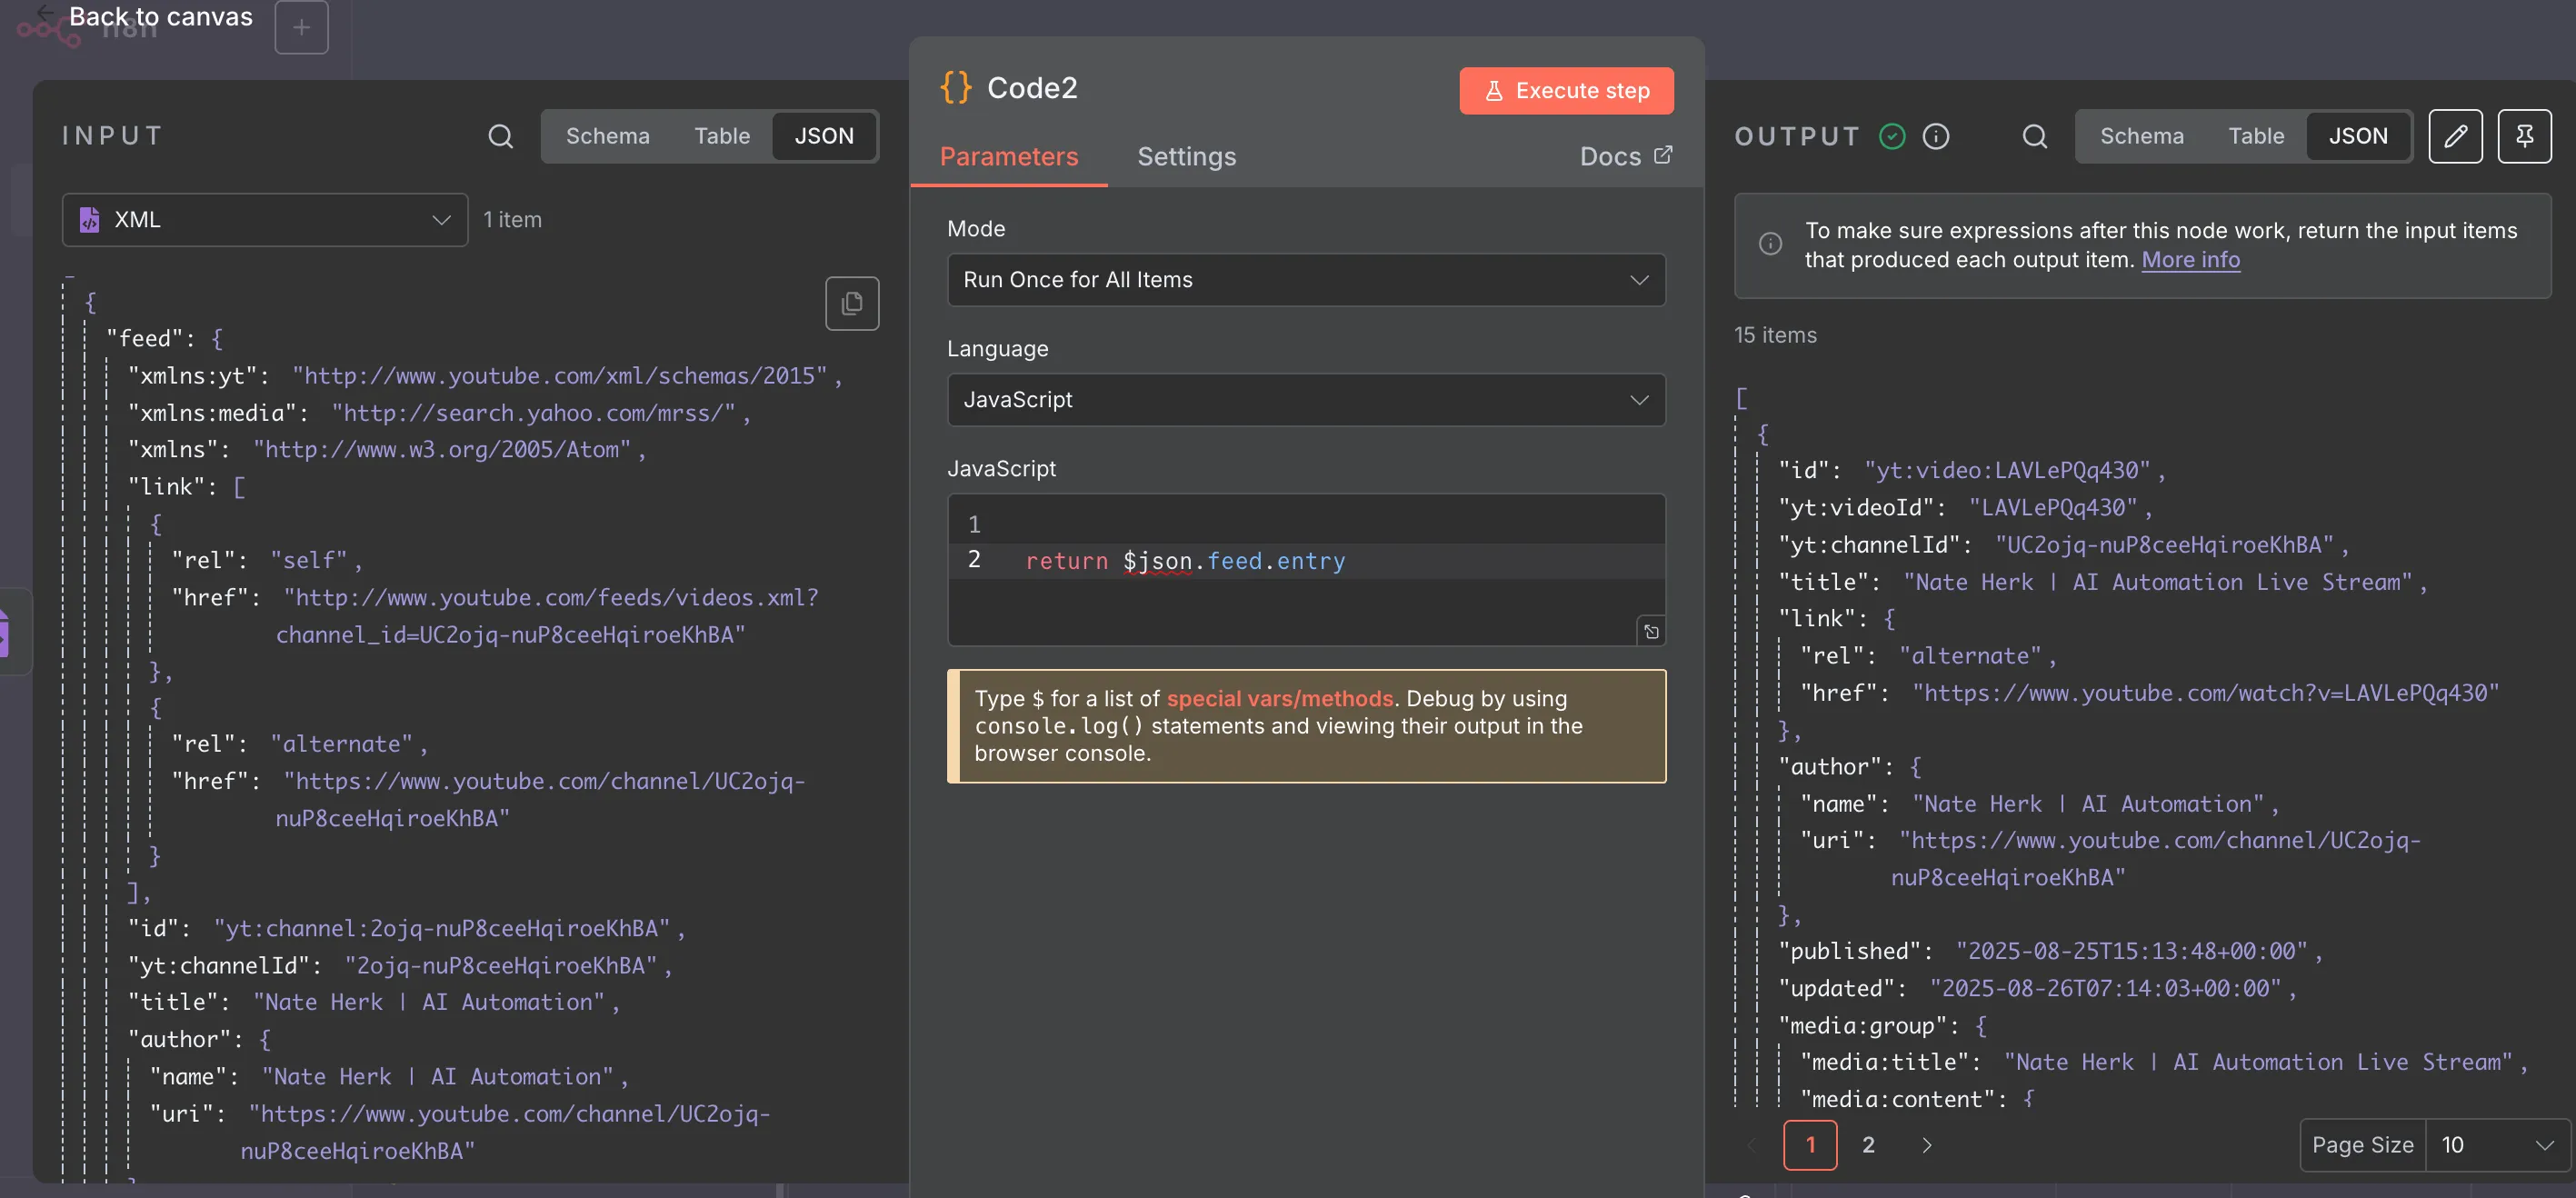
Task: Open the Page Size dropdown
Action: pyautogui.click(x=2496, y=1144)
